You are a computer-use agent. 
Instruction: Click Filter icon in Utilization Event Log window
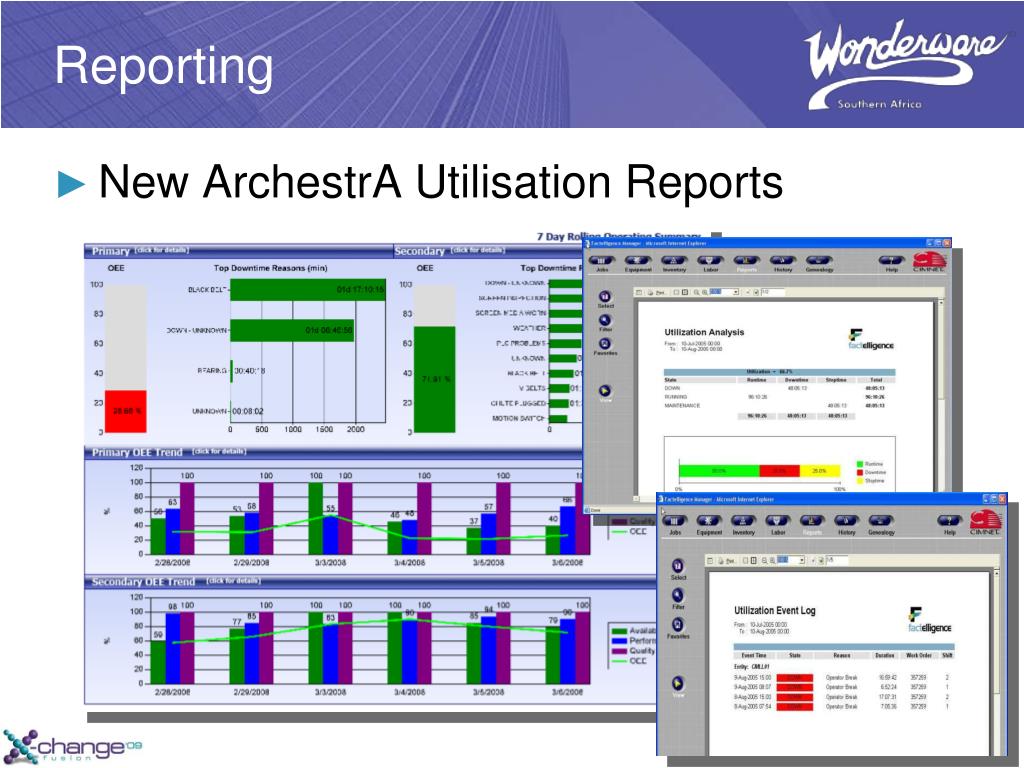coord(678,595)
